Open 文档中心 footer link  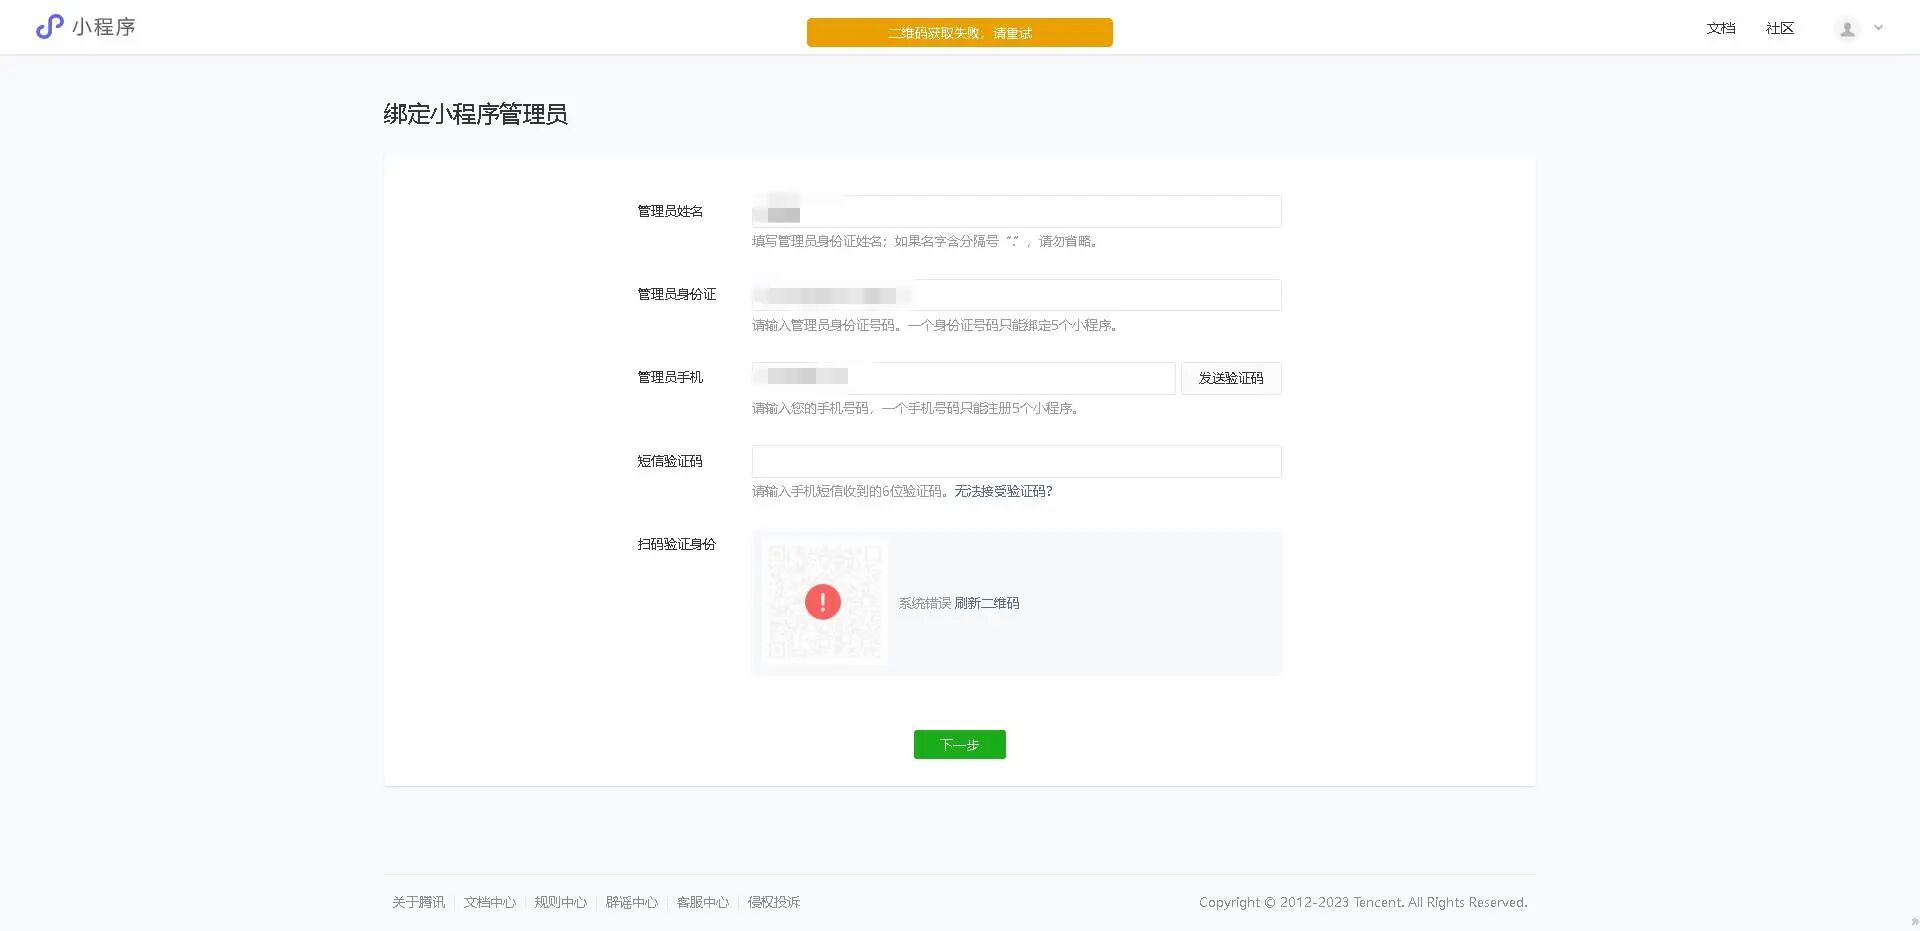(489, 902)
